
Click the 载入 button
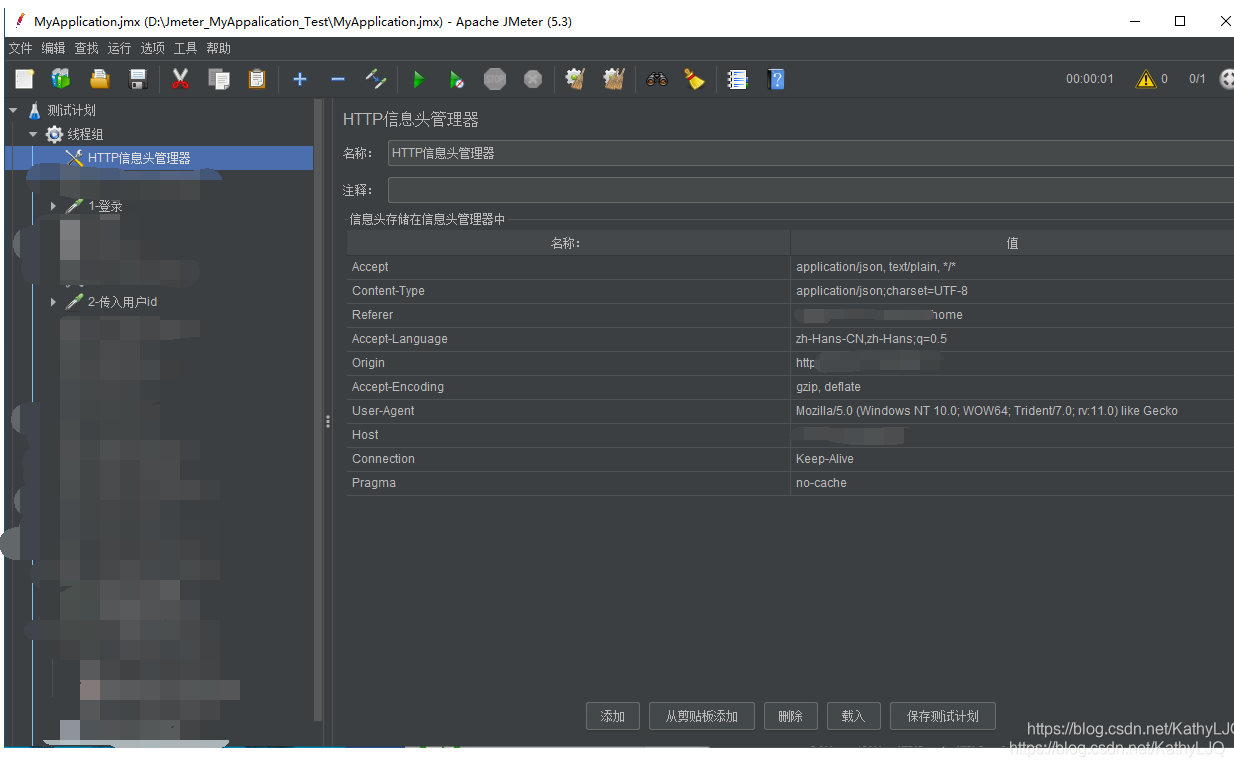[853, 716]
